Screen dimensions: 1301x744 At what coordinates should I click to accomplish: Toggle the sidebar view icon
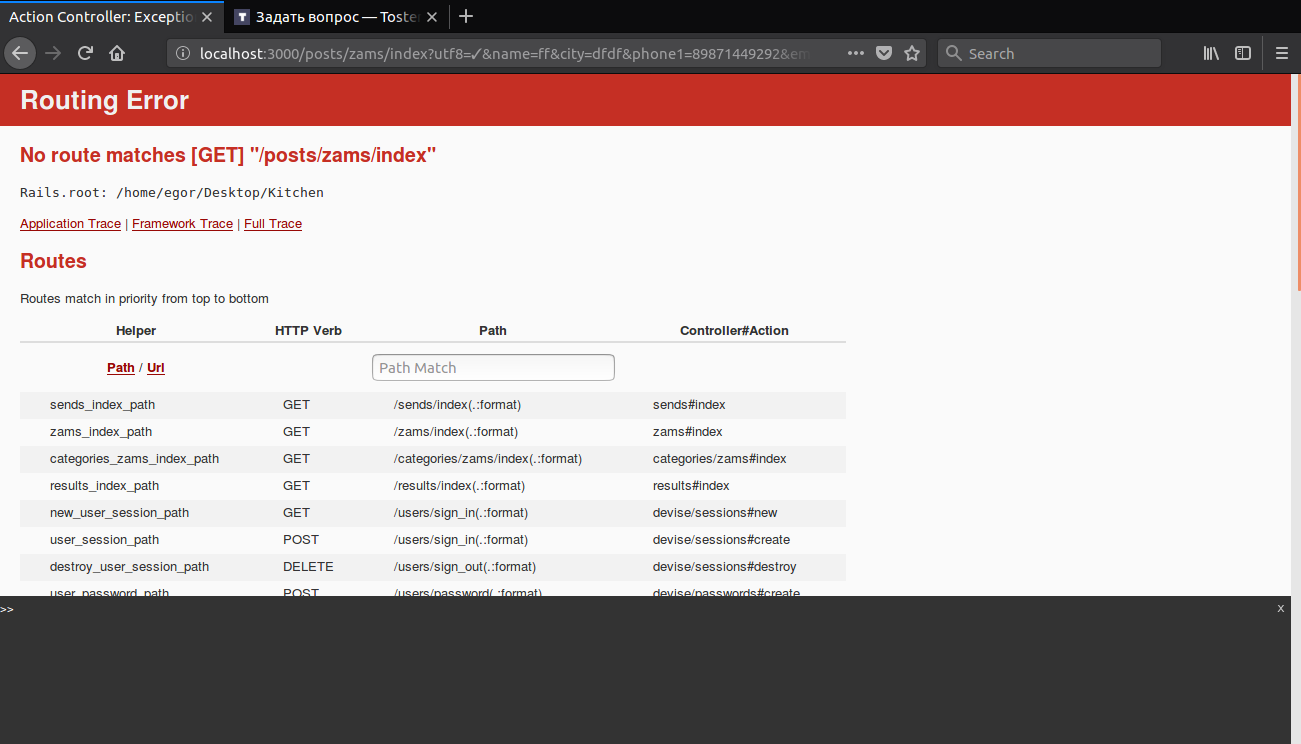pyautogui.click(x=1243, y=54)
